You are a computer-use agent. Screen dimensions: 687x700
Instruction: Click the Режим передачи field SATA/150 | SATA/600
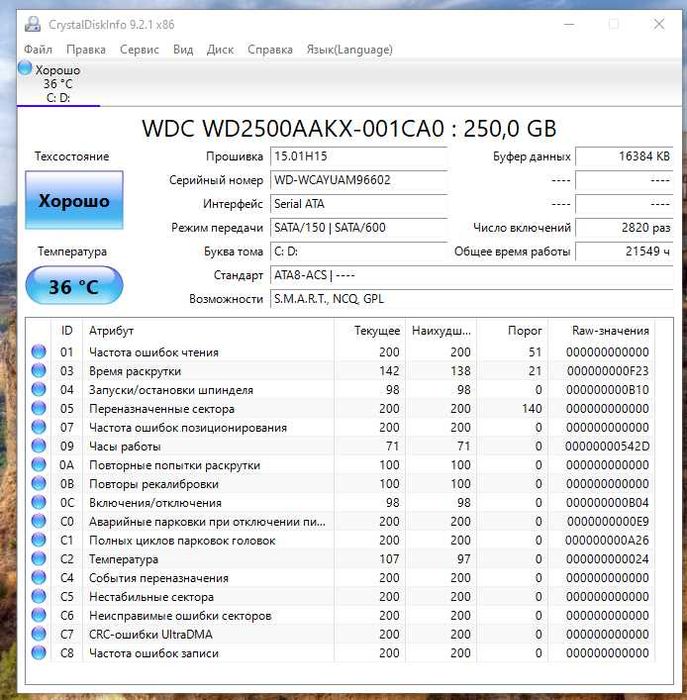point(358,227)
